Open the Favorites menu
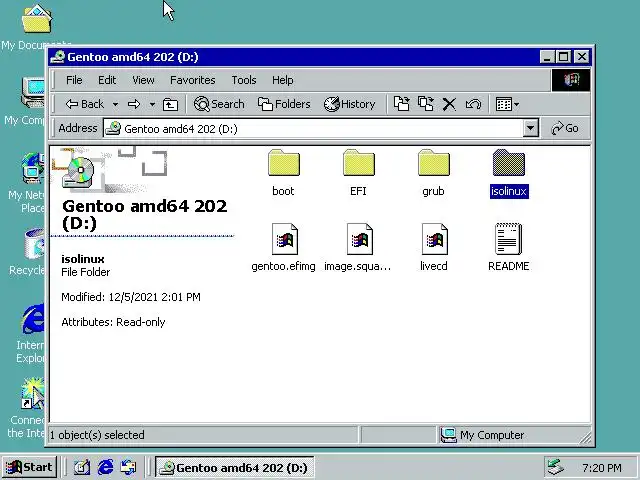 pos(193,80)
